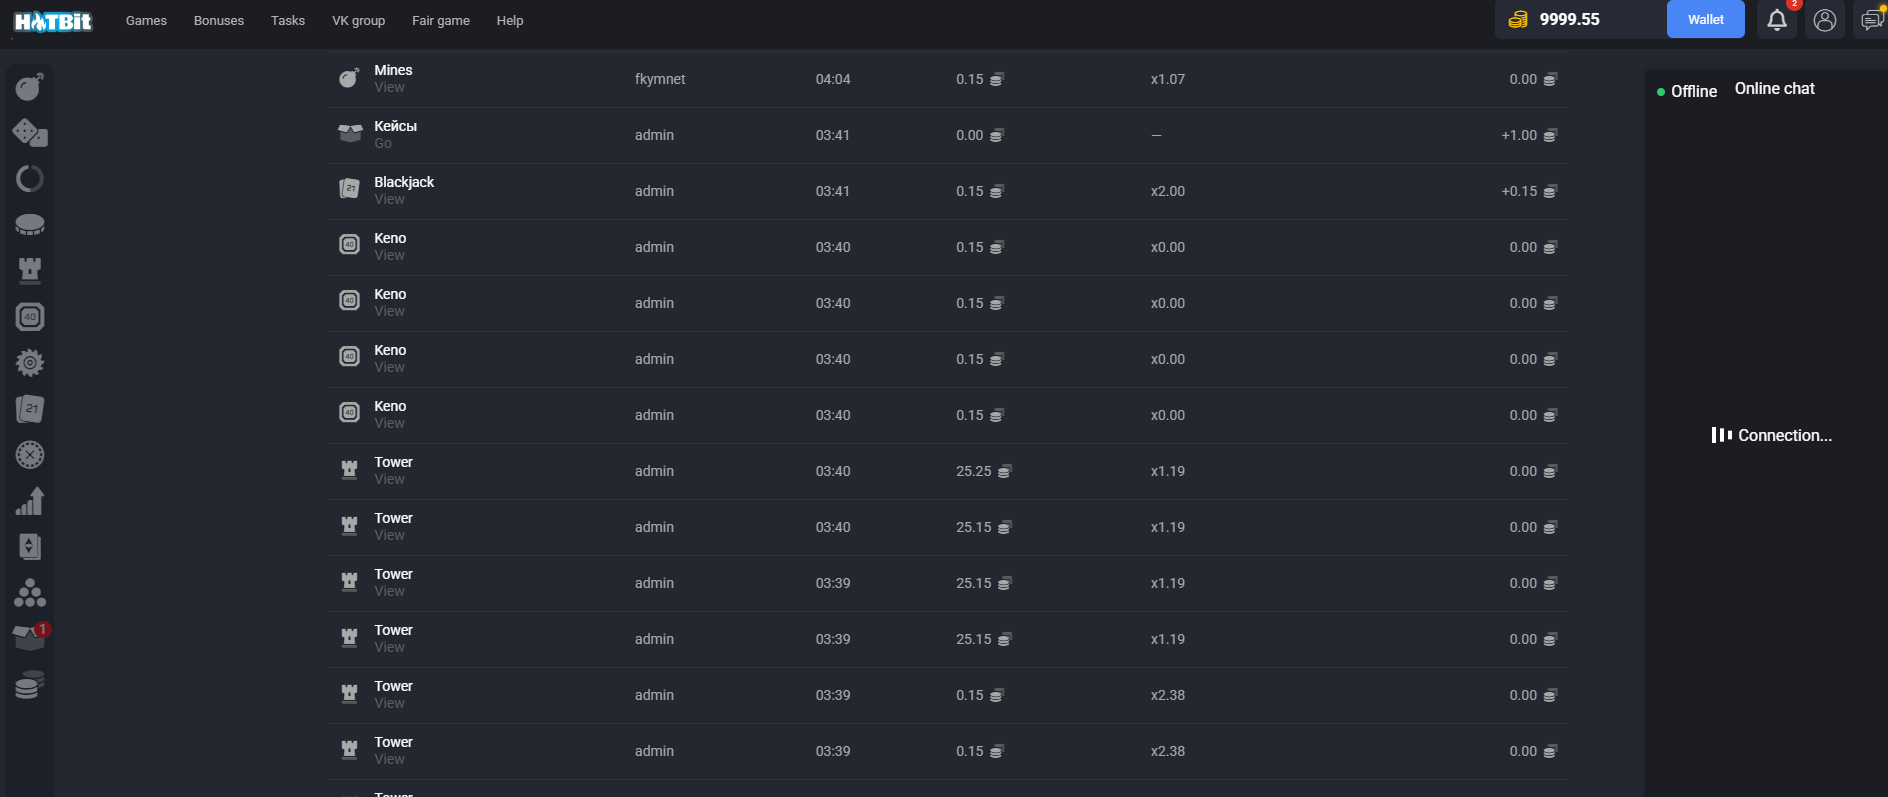Viewport: 1888px width, 797px height.
Task: Open the Games menu
Action: (146, 21)
